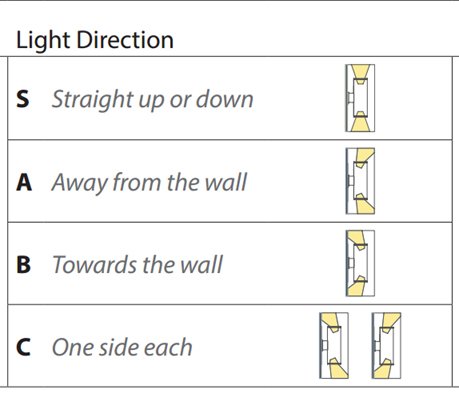Viewport: 459px width, 406px height.
Task: Select option code A
Action: click(24, 182)
